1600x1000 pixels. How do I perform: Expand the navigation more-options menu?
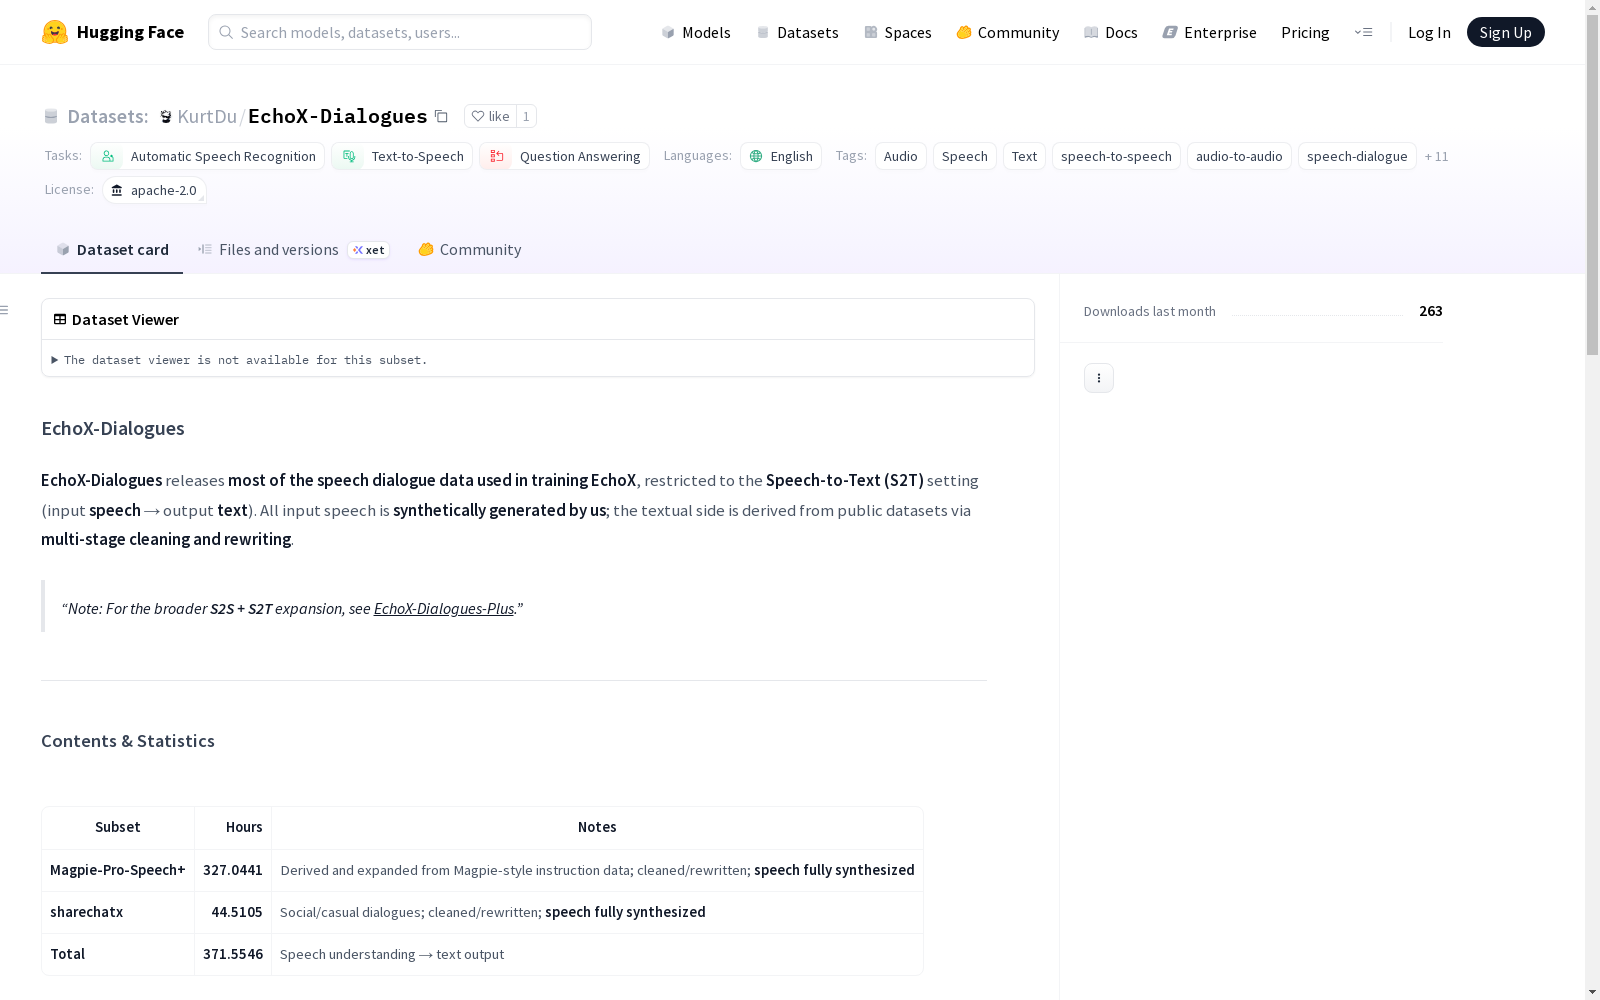click(1363, 32)
